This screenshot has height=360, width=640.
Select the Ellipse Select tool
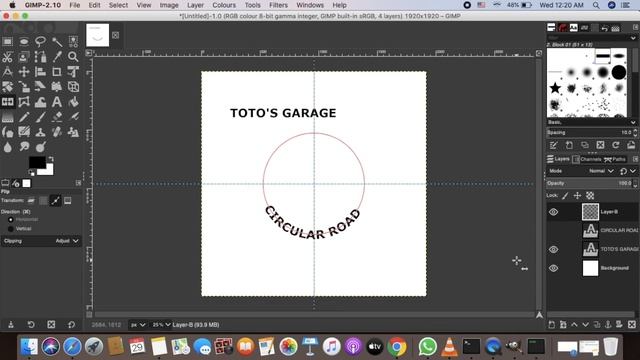[x=24, y=41]
